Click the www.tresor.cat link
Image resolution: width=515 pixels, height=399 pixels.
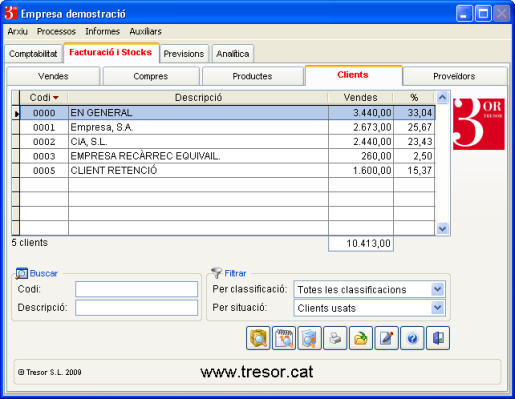(x=257, y=372)
